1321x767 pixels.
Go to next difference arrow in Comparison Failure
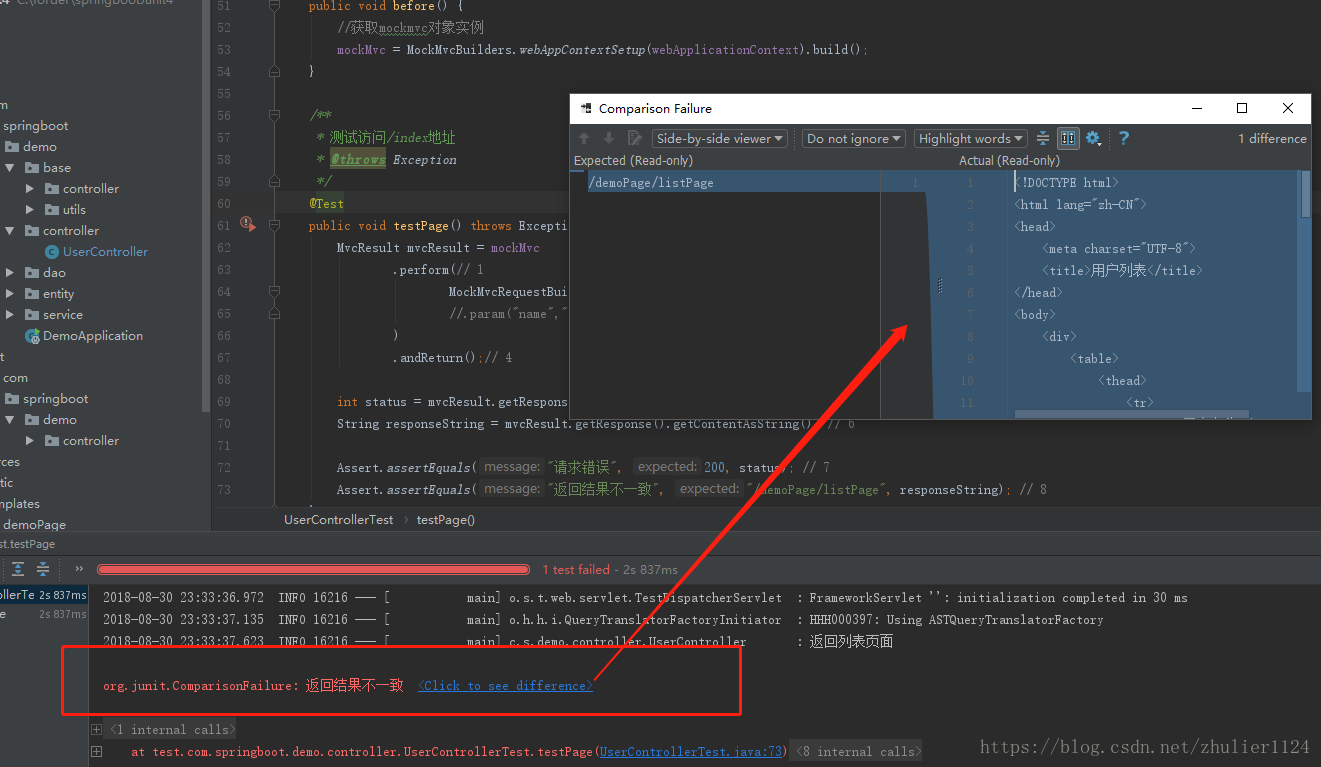click(x=610, y=139)
